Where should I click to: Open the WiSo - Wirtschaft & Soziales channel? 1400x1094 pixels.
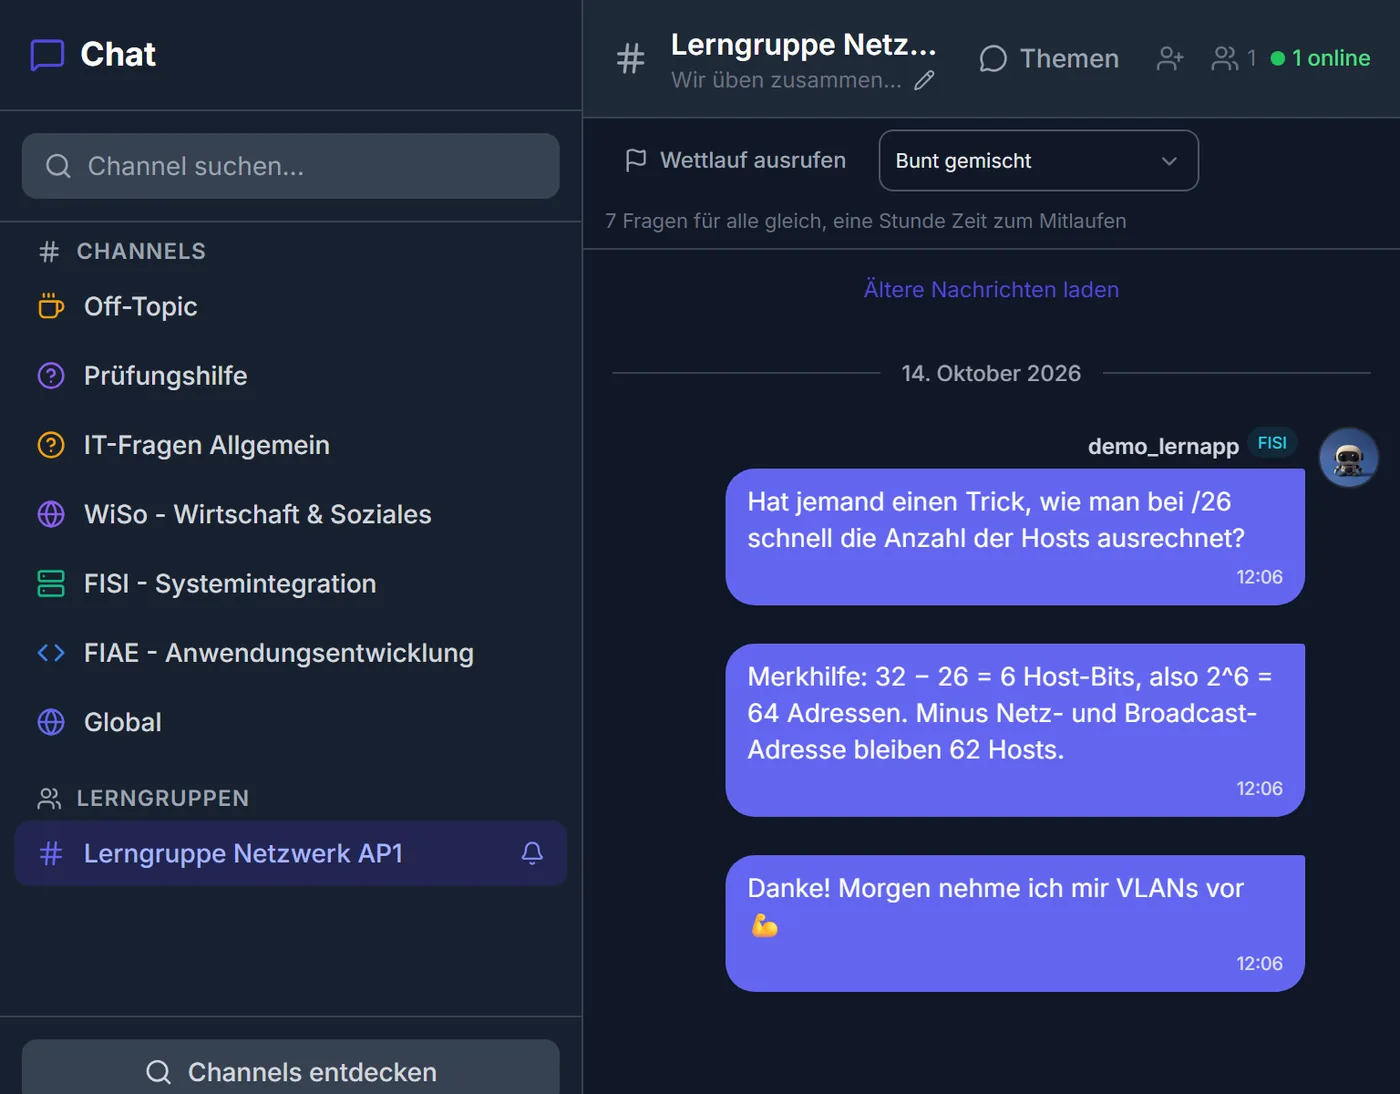tap(290, 514)
